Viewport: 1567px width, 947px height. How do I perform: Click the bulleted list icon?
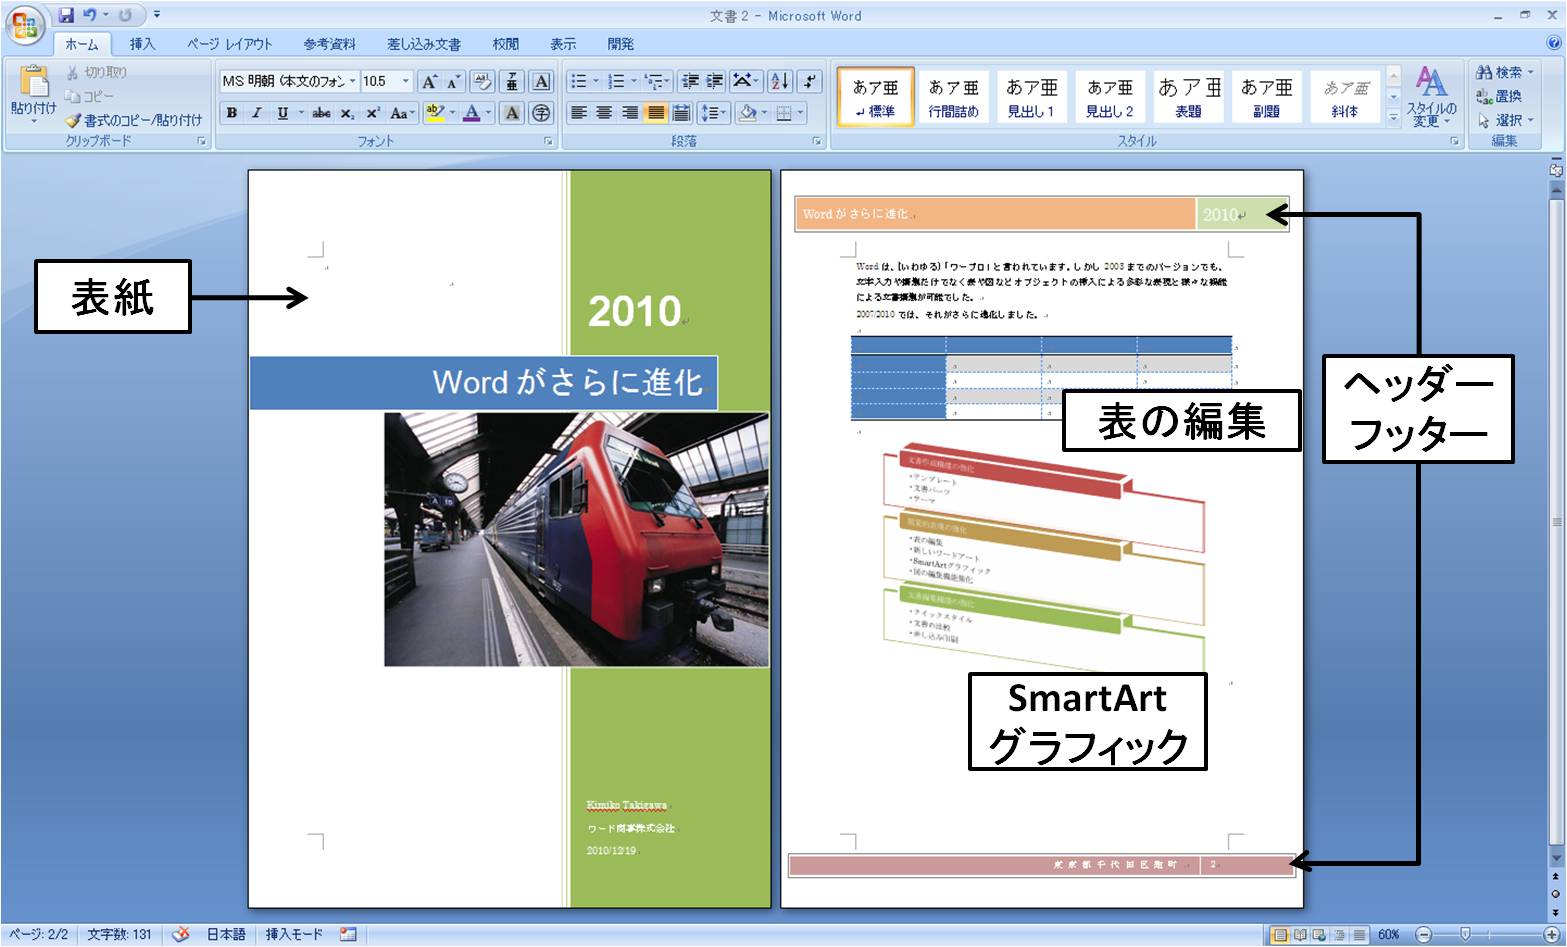(579, 82)
